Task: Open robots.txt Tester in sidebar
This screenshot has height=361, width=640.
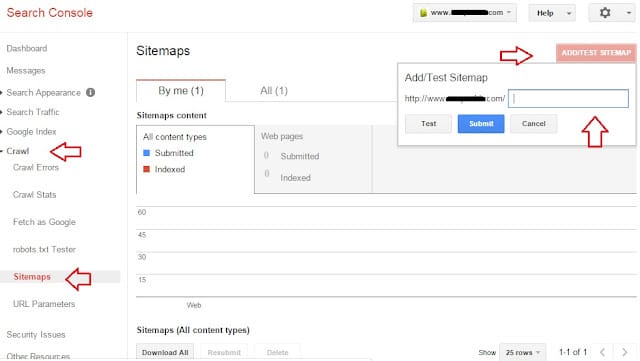Action: click(44, 249)
